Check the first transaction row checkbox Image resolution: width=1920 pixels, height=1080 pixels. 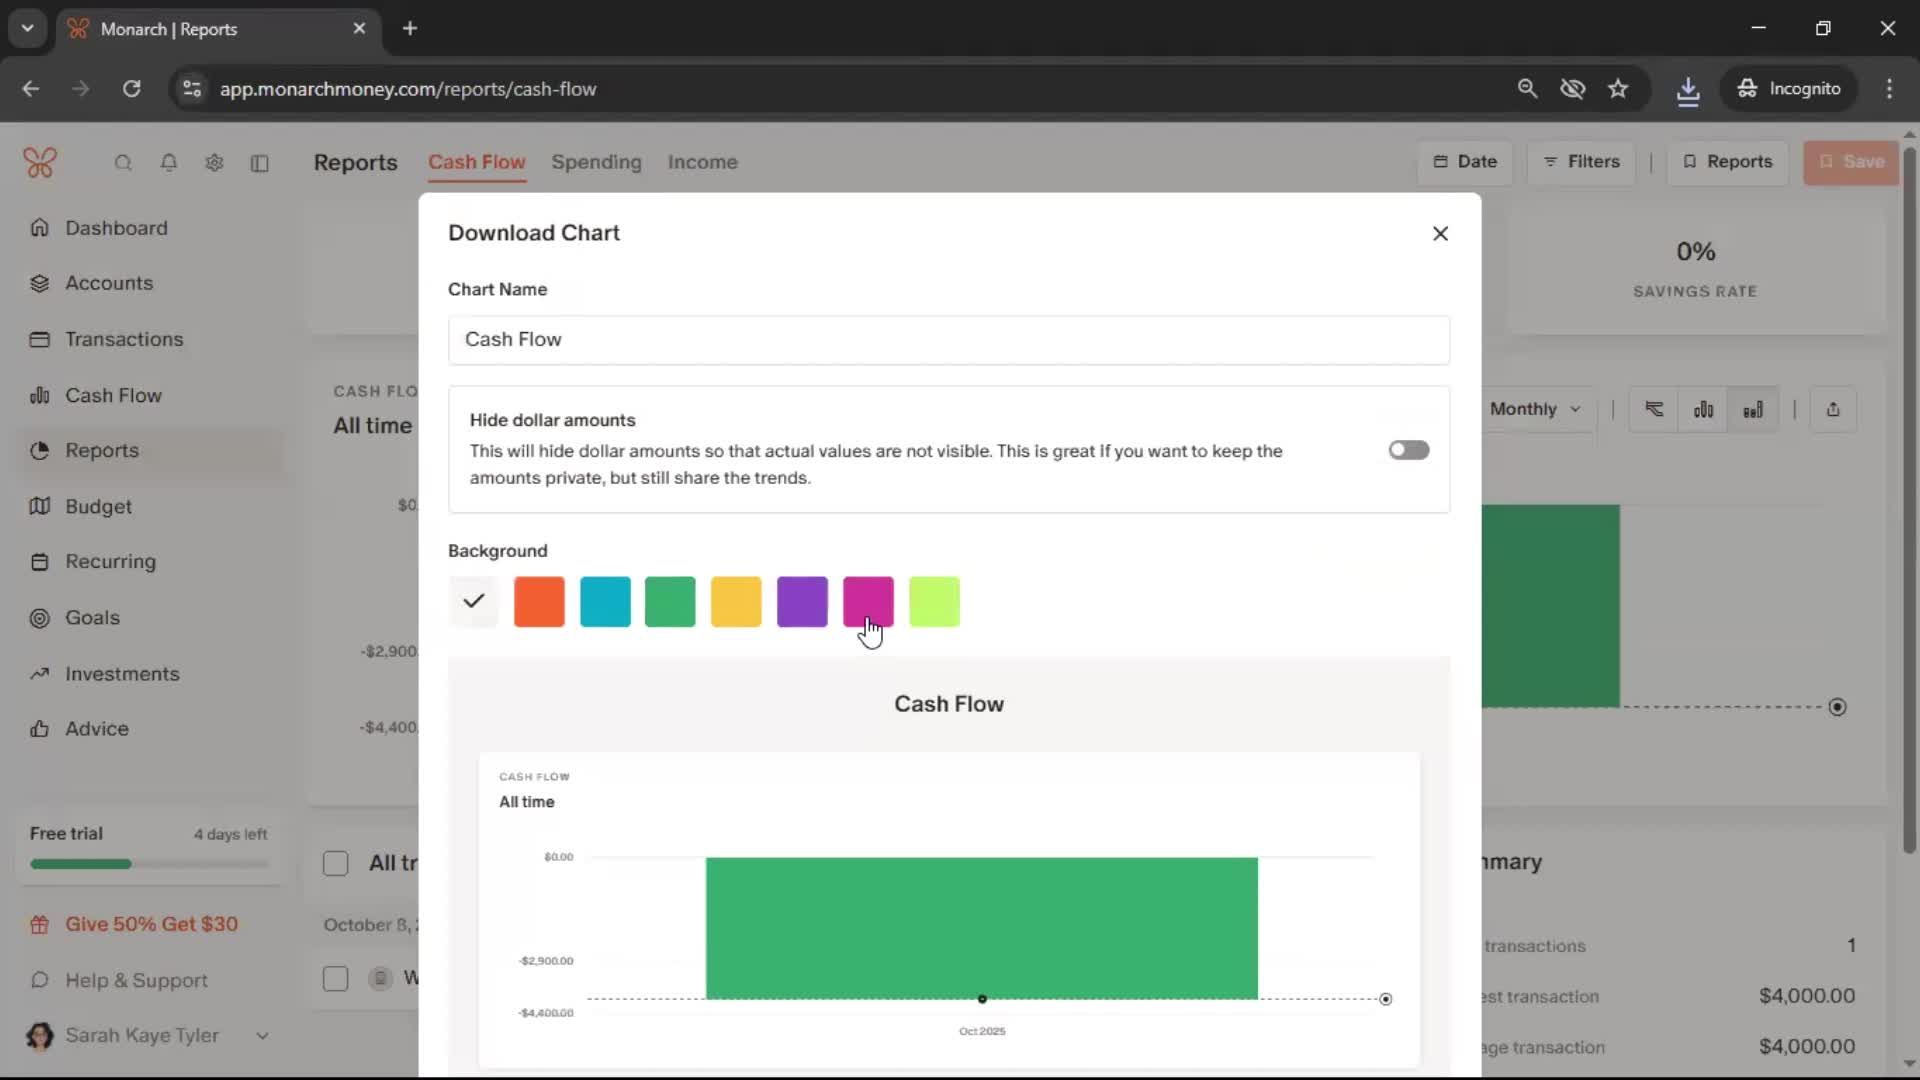pos(336,978)
